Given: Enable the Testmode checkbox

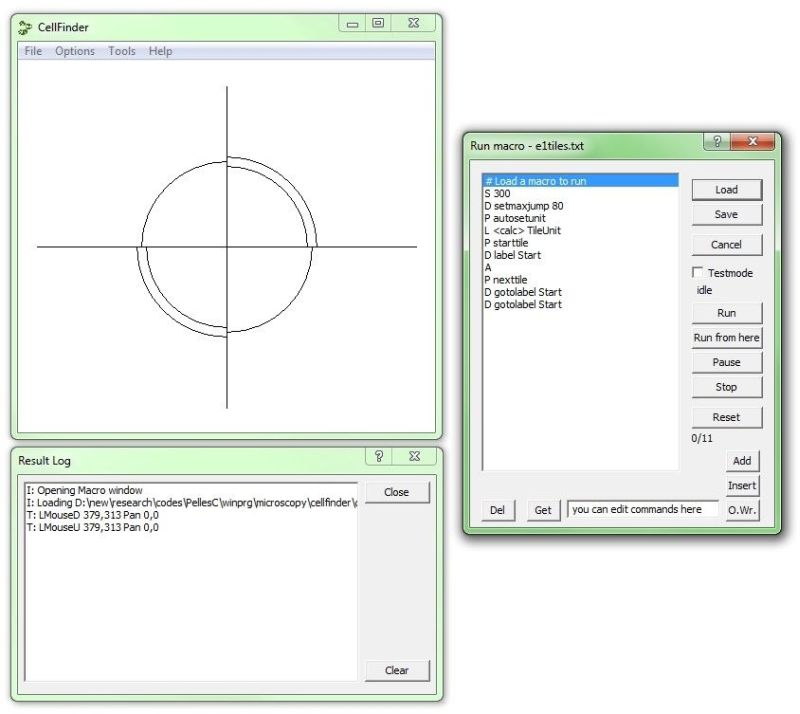Looking at the screenshot, I should click(x=697, y=272).
